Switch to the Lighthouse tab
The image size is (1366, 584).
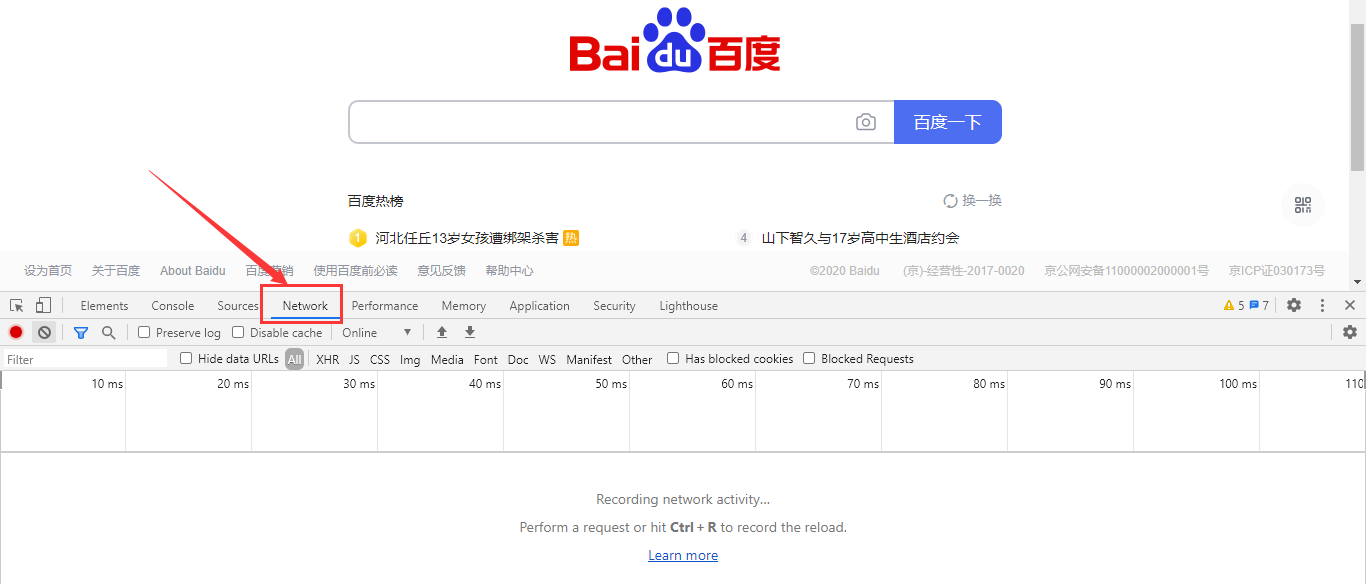click(688, 305)
